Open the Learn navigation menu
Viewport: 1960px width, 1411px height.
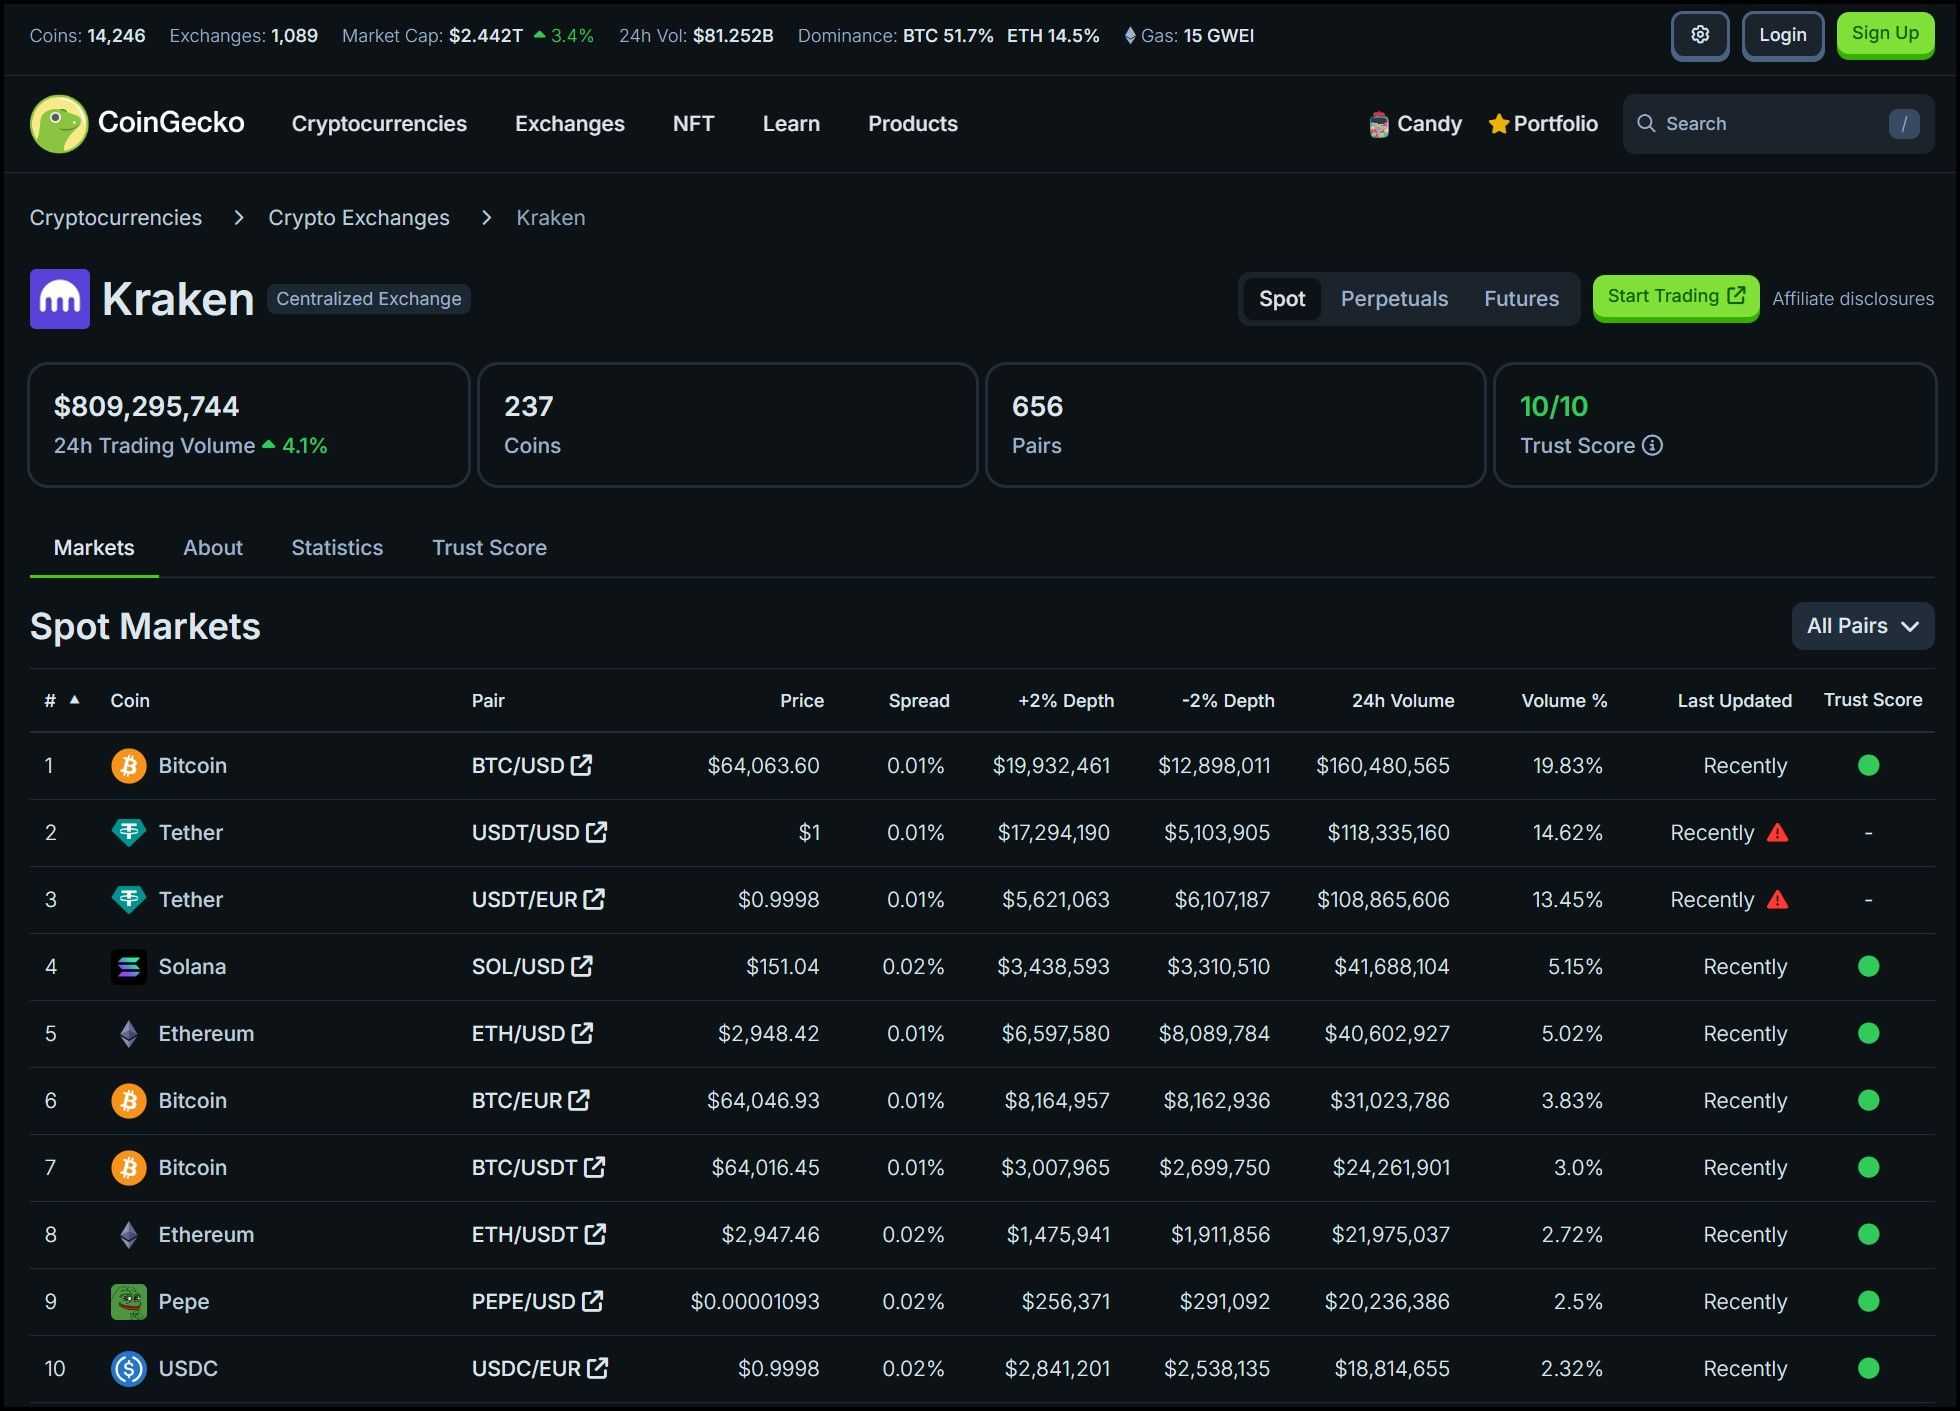tap(790, 123)
